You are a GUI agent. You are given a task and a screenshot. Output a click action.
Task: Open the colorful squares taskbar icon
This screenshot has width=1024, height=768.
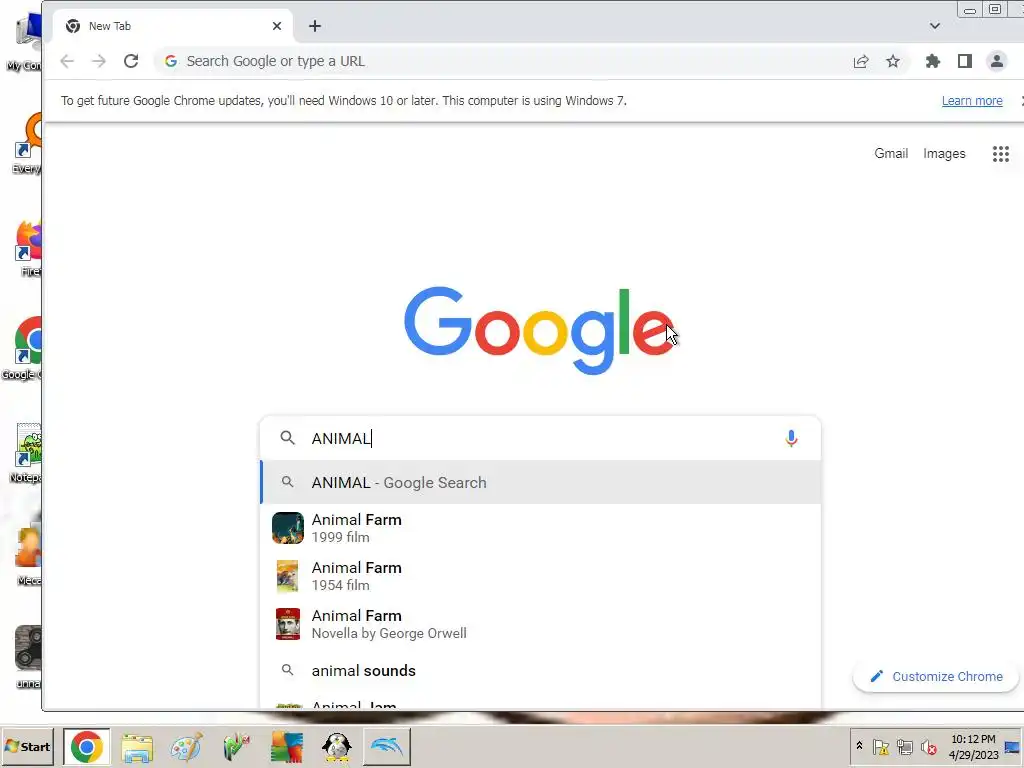pos(287,747)
